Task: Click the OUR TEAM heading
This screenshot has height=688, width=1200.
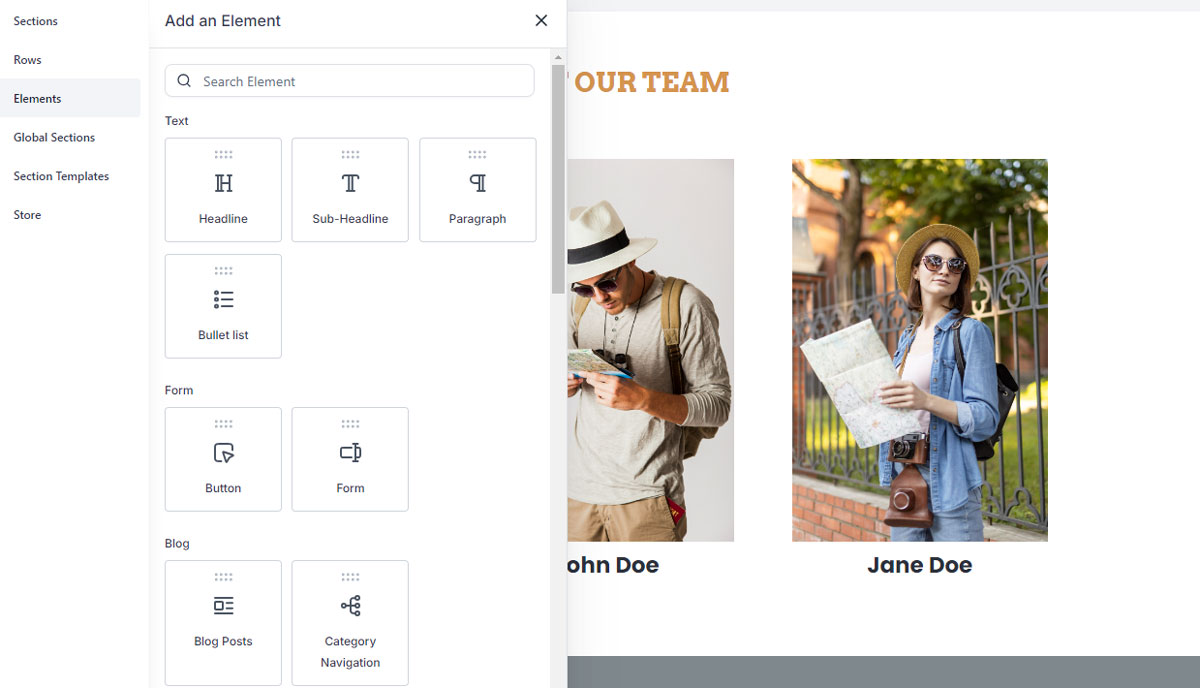Action: click(650, 82)
